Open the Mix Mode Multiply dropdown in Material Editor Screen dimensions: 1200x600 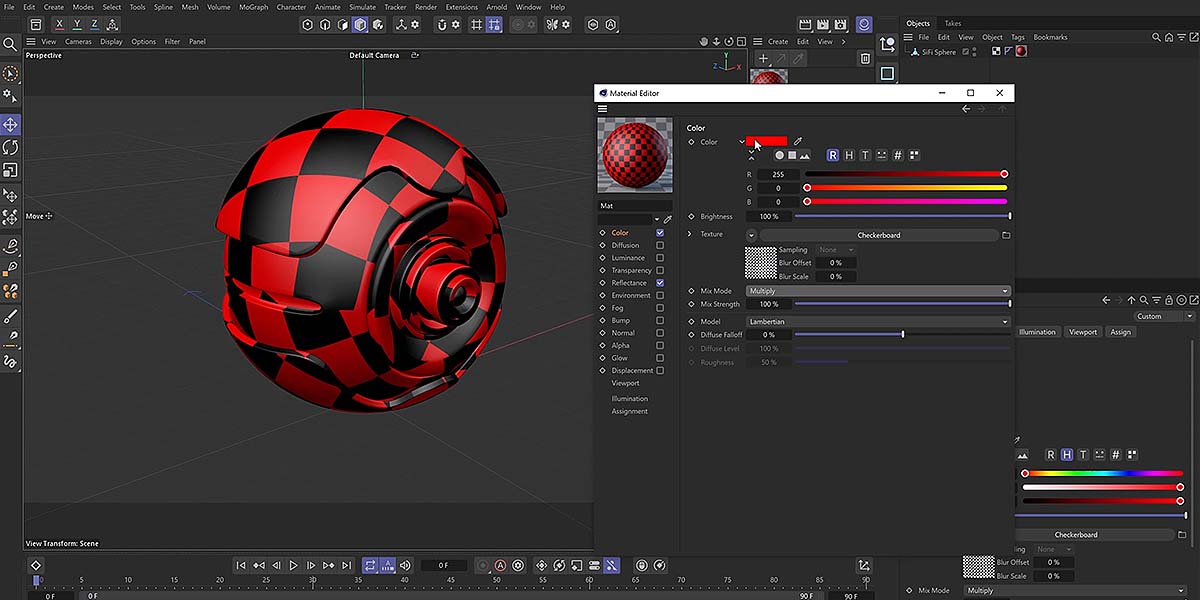(878, 291)
